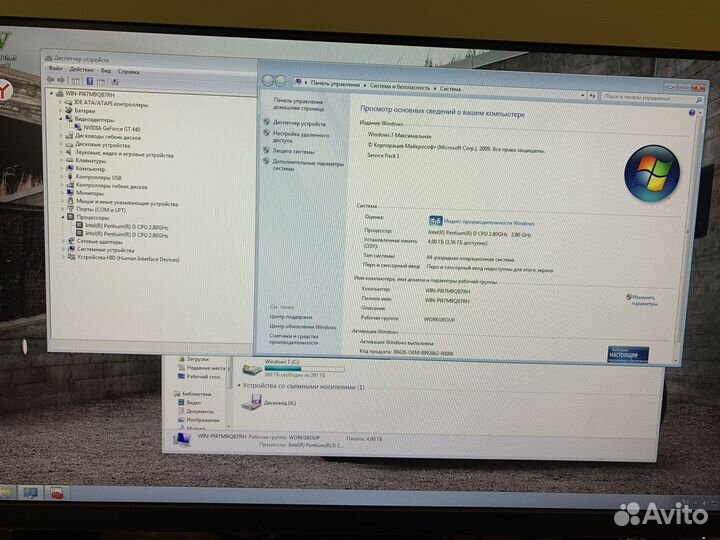The image size is (720, 540).
Task: Click the Клавиатуры keyboard icon
Action: [x=69, y=161]
